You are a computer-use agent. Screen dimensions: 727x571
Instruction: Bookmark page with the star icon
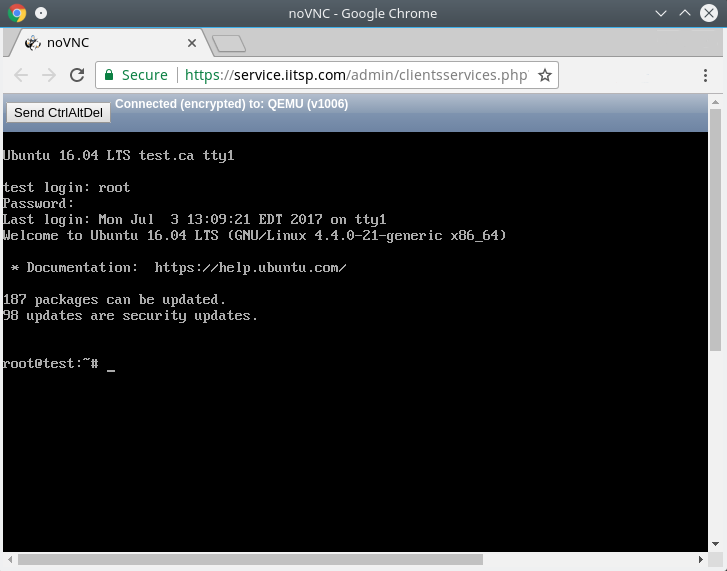point(545,75)
